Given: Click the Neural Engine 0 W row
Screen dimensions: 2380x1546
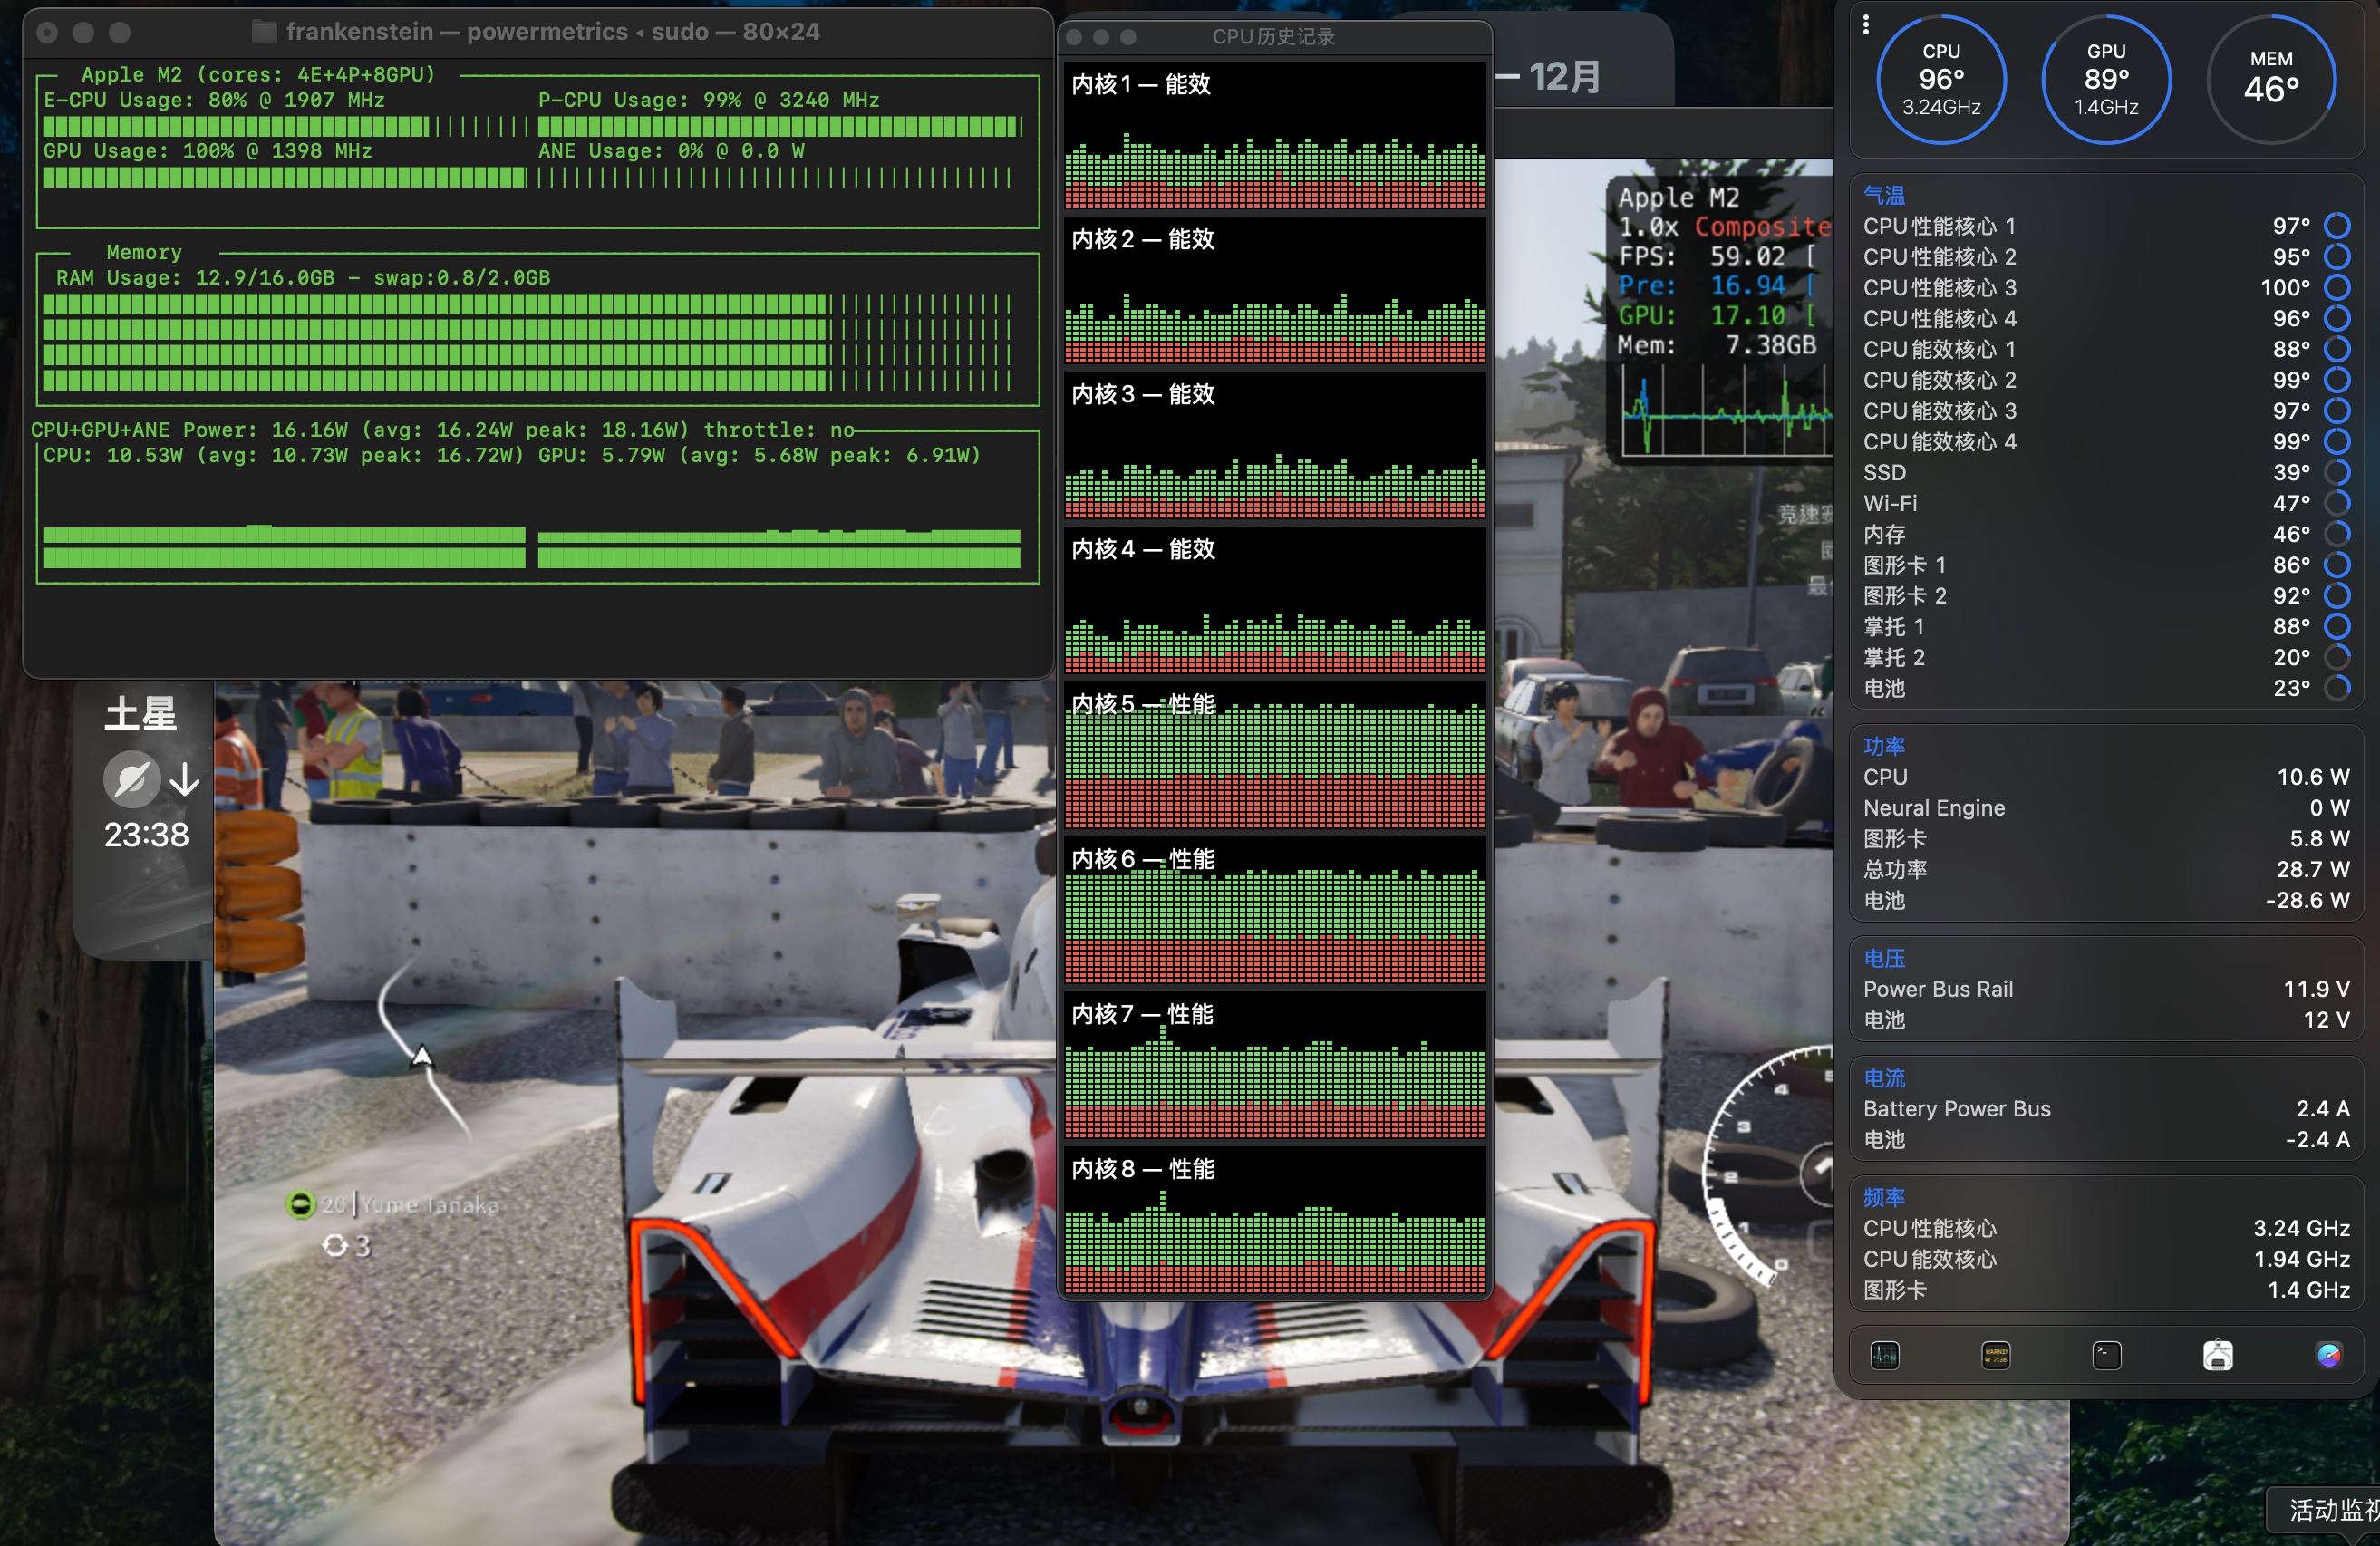Looking at the screenshot, I should click(x=2106, y=808).
